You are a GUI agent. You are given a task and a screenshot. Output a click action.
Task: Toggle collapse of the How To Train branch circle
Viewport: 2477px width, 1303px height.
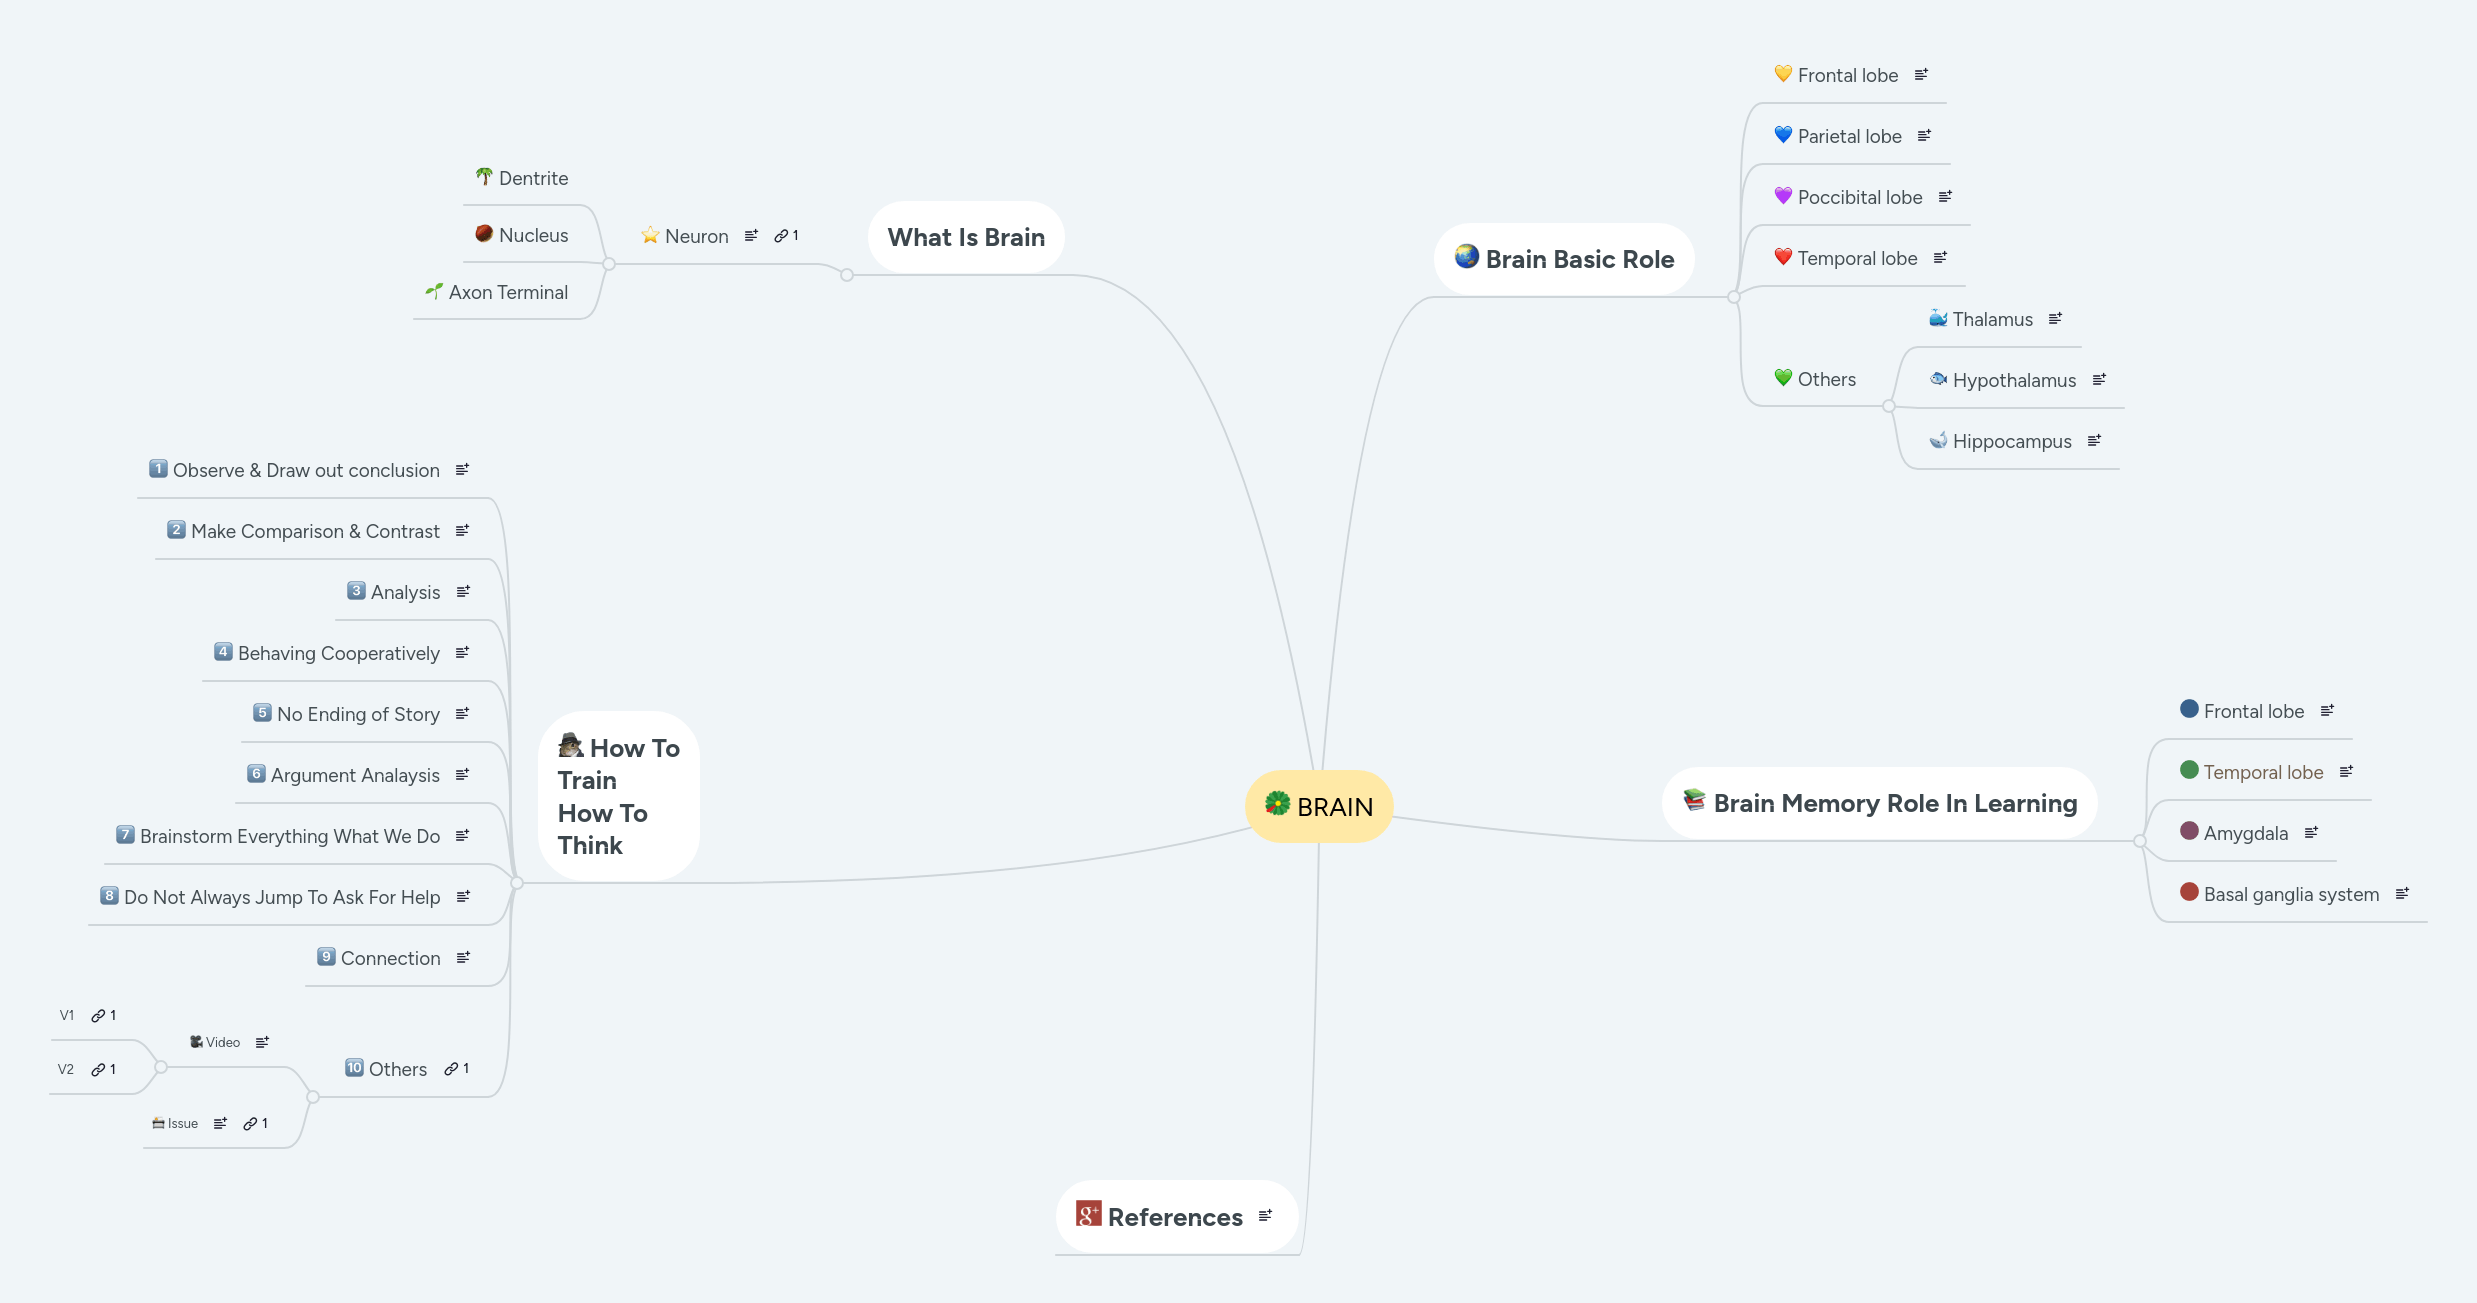point(516,883)
